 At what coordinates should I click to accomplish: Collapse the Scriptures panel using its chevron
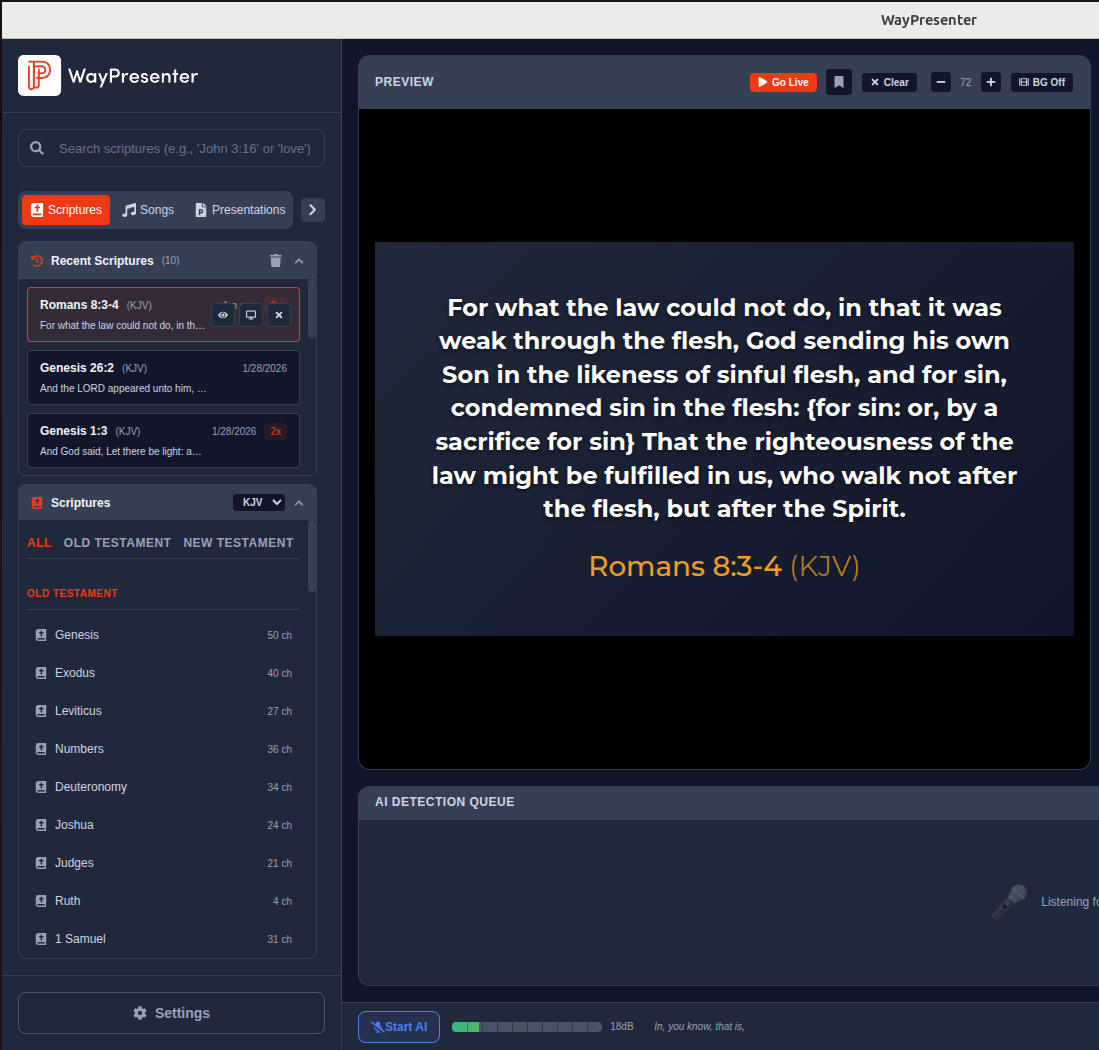pos(299,502)
